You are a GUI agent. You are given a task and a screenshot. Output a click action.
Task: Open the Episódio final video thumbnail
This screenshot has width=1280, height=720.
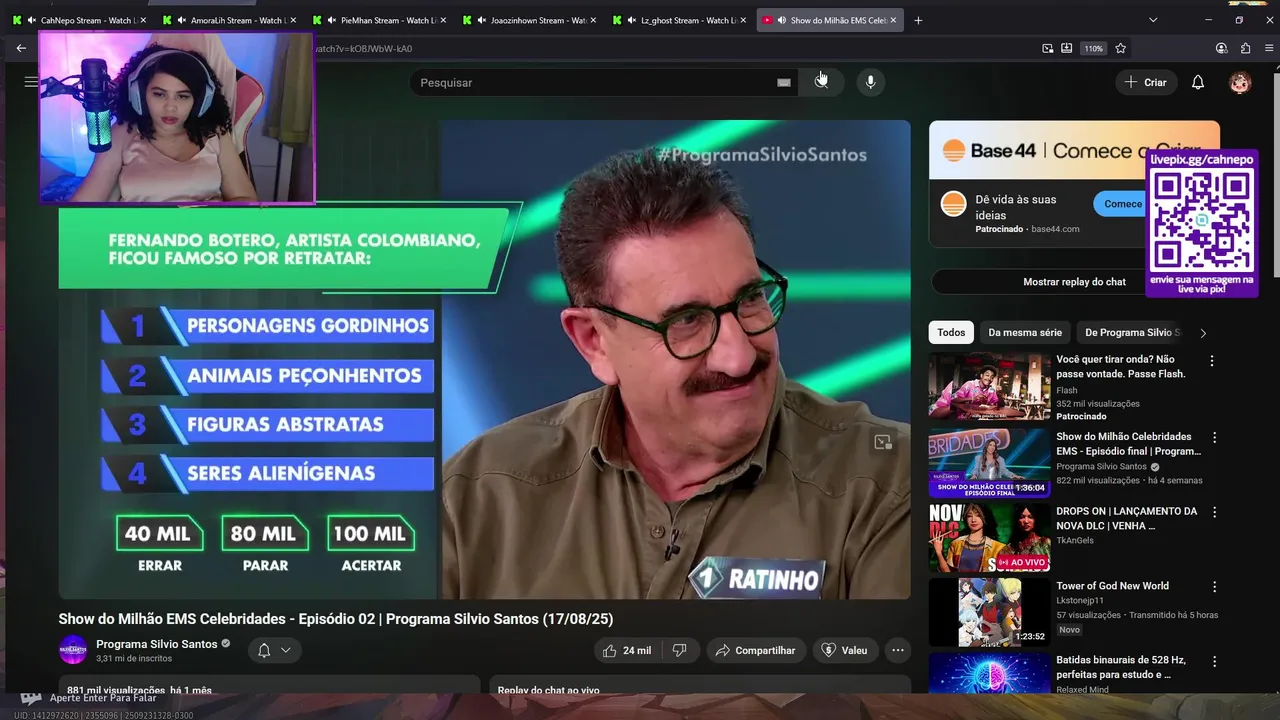989,463
